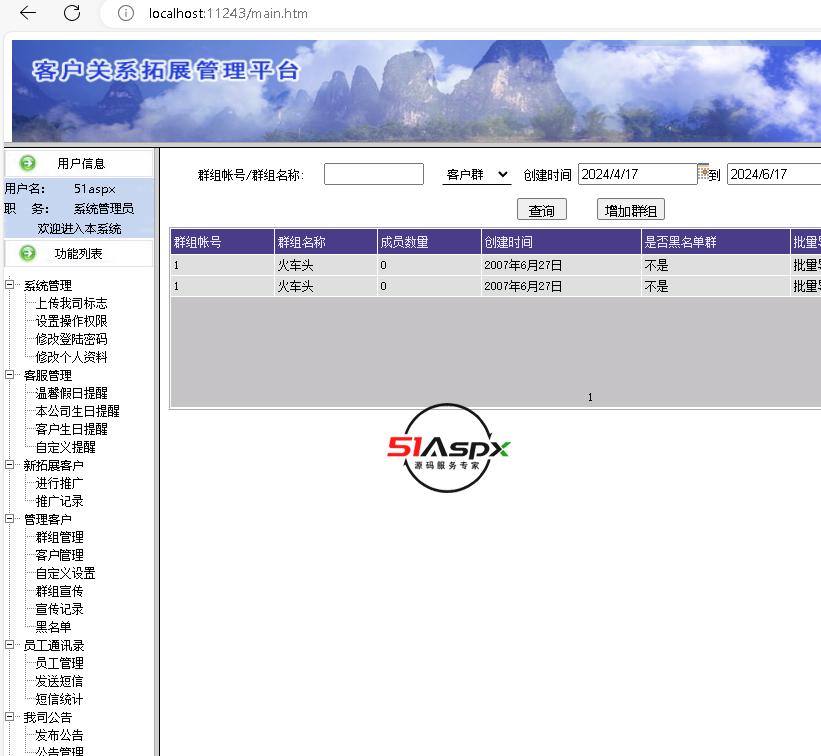Open 进行推广 in the tree

coord(59,483)
